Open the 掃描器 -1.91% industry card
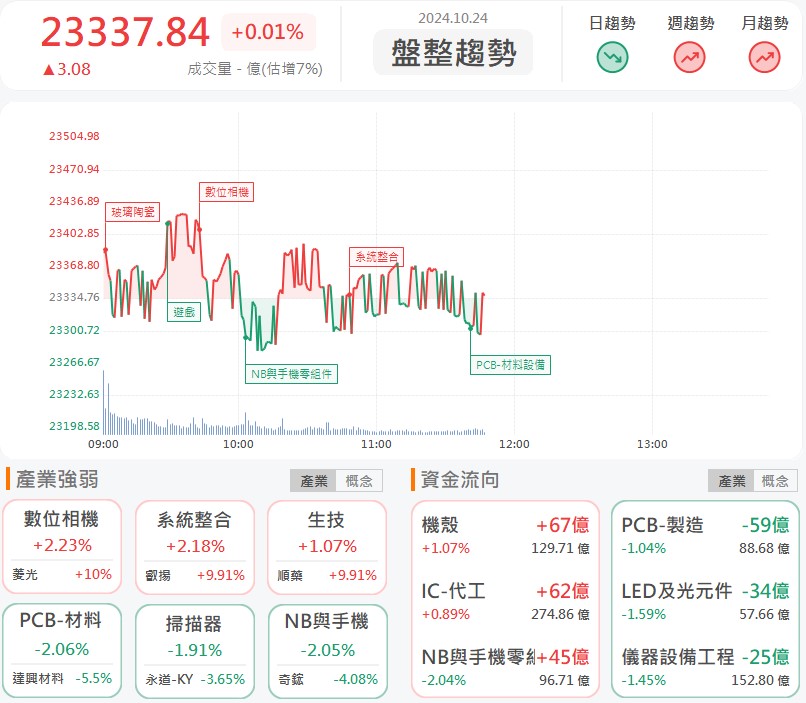Image resolution: width=806 pixels, height=703 pixels. pyautogui.click(x=194, y=651)
